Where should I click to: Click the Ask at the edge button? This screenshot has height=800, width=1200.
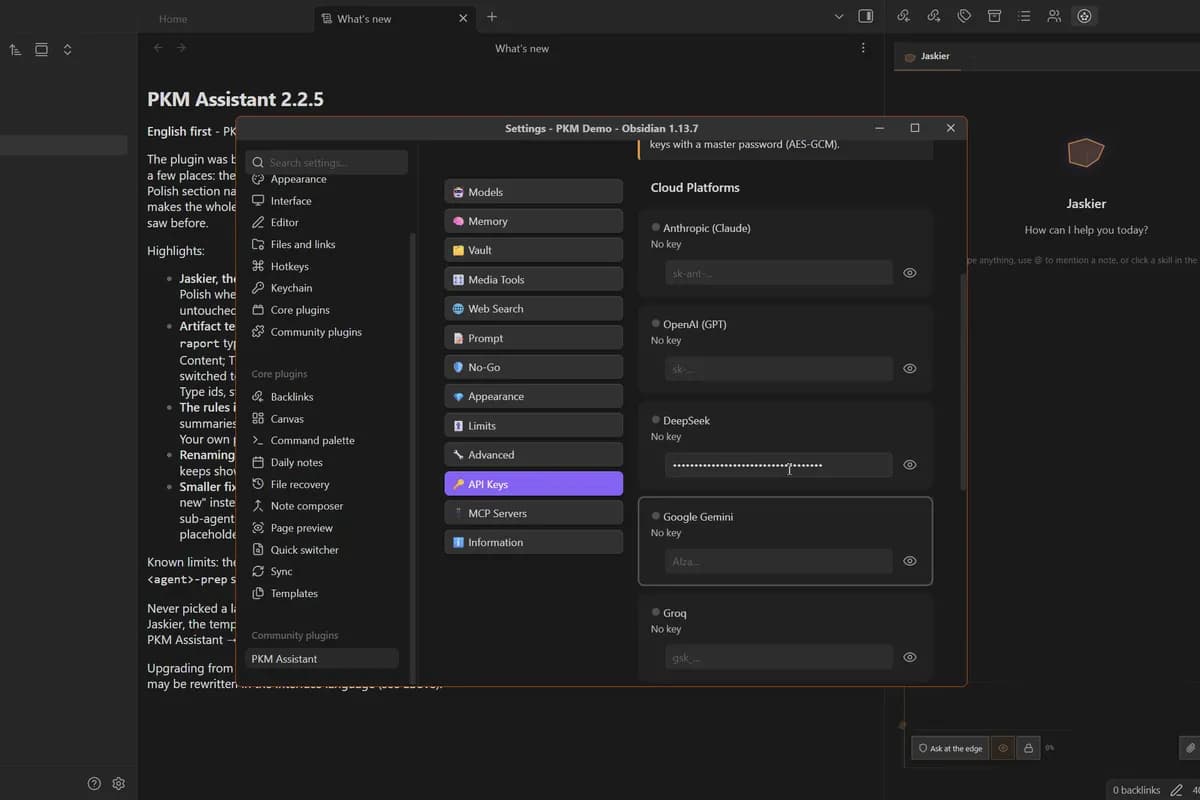point(950,748)
